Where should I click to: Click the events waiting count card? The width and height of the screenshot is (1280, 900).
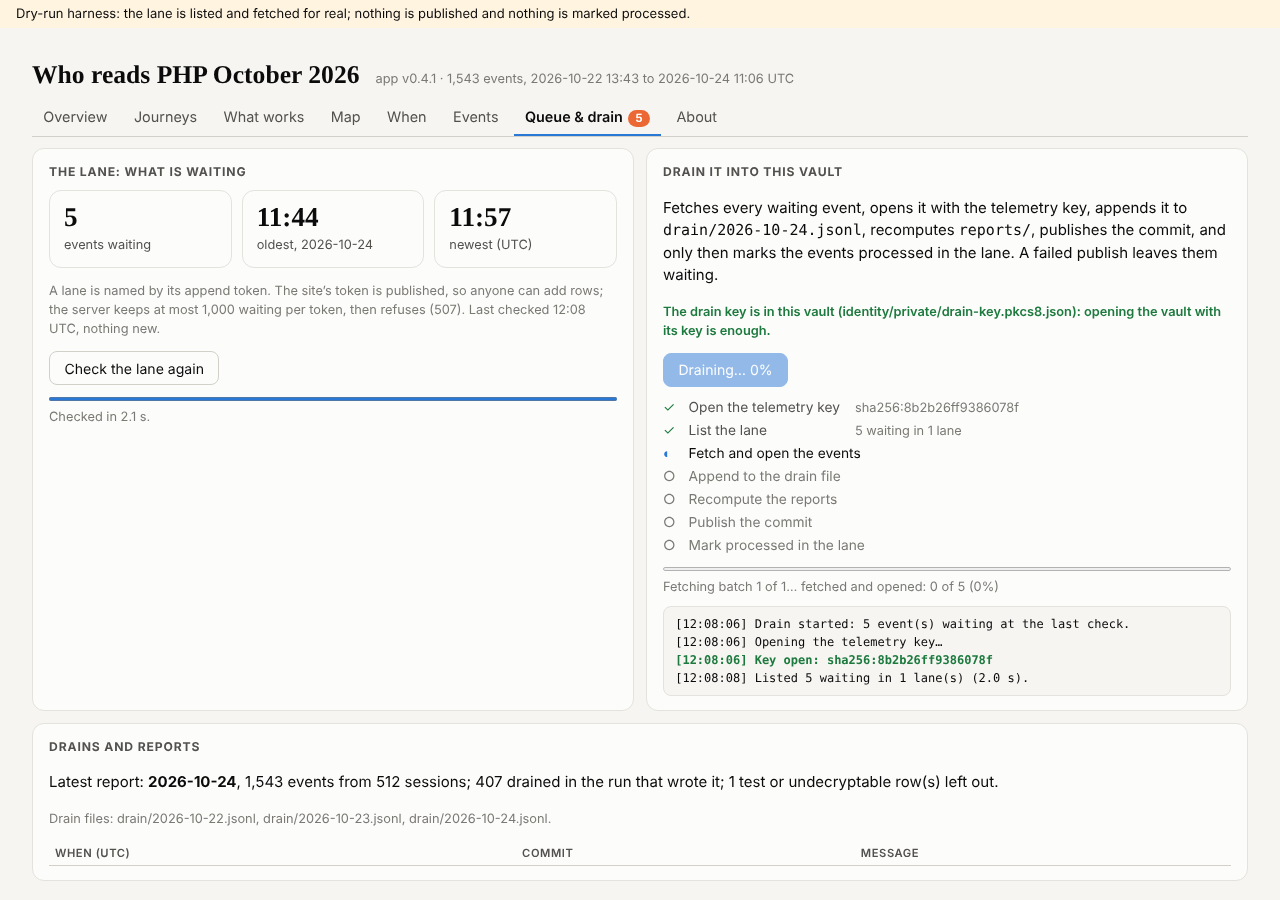pyautogui.click(x=140, y=229)
